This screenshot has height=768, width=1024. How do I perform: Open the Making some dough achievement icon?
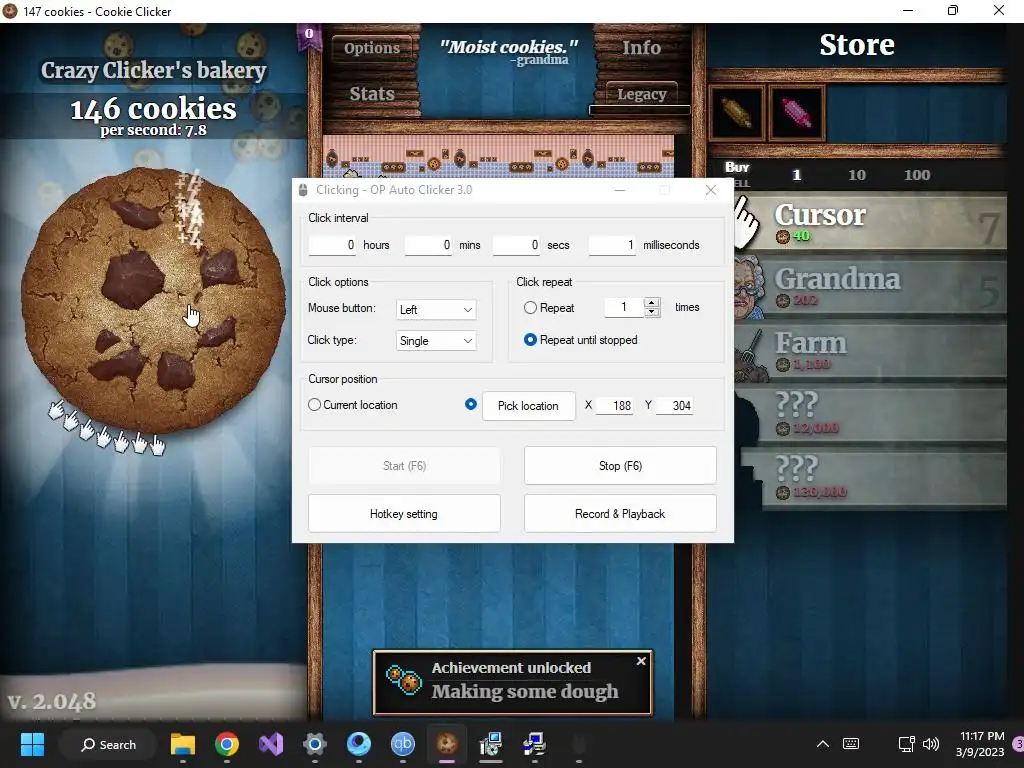pyautogui.click(x=403, y=680)
